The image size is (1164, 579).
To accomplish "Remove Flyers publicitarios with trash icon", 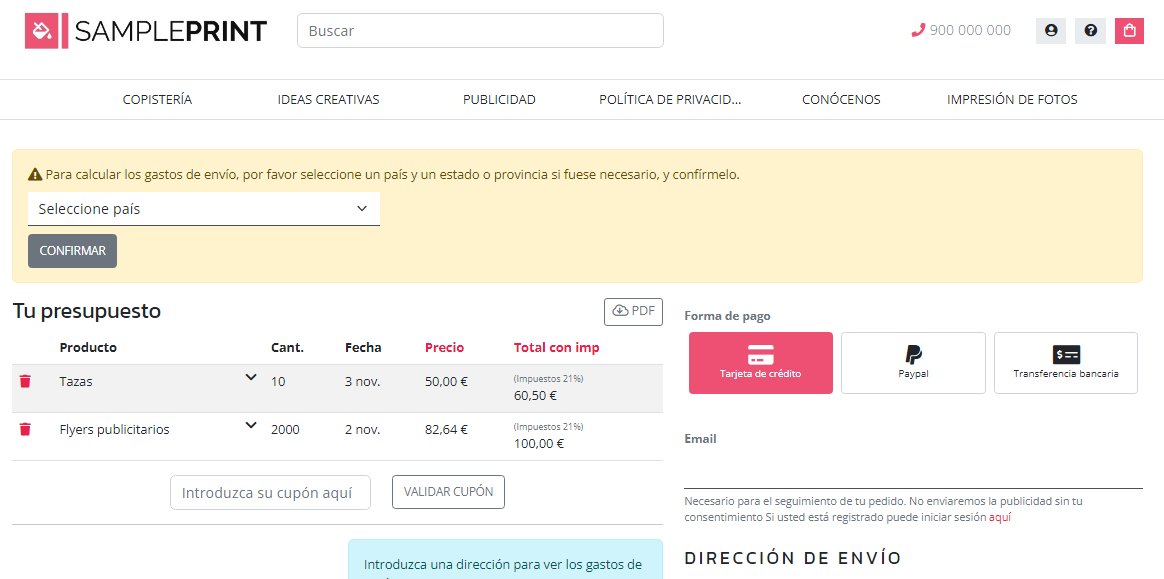I will click(25, 429).
